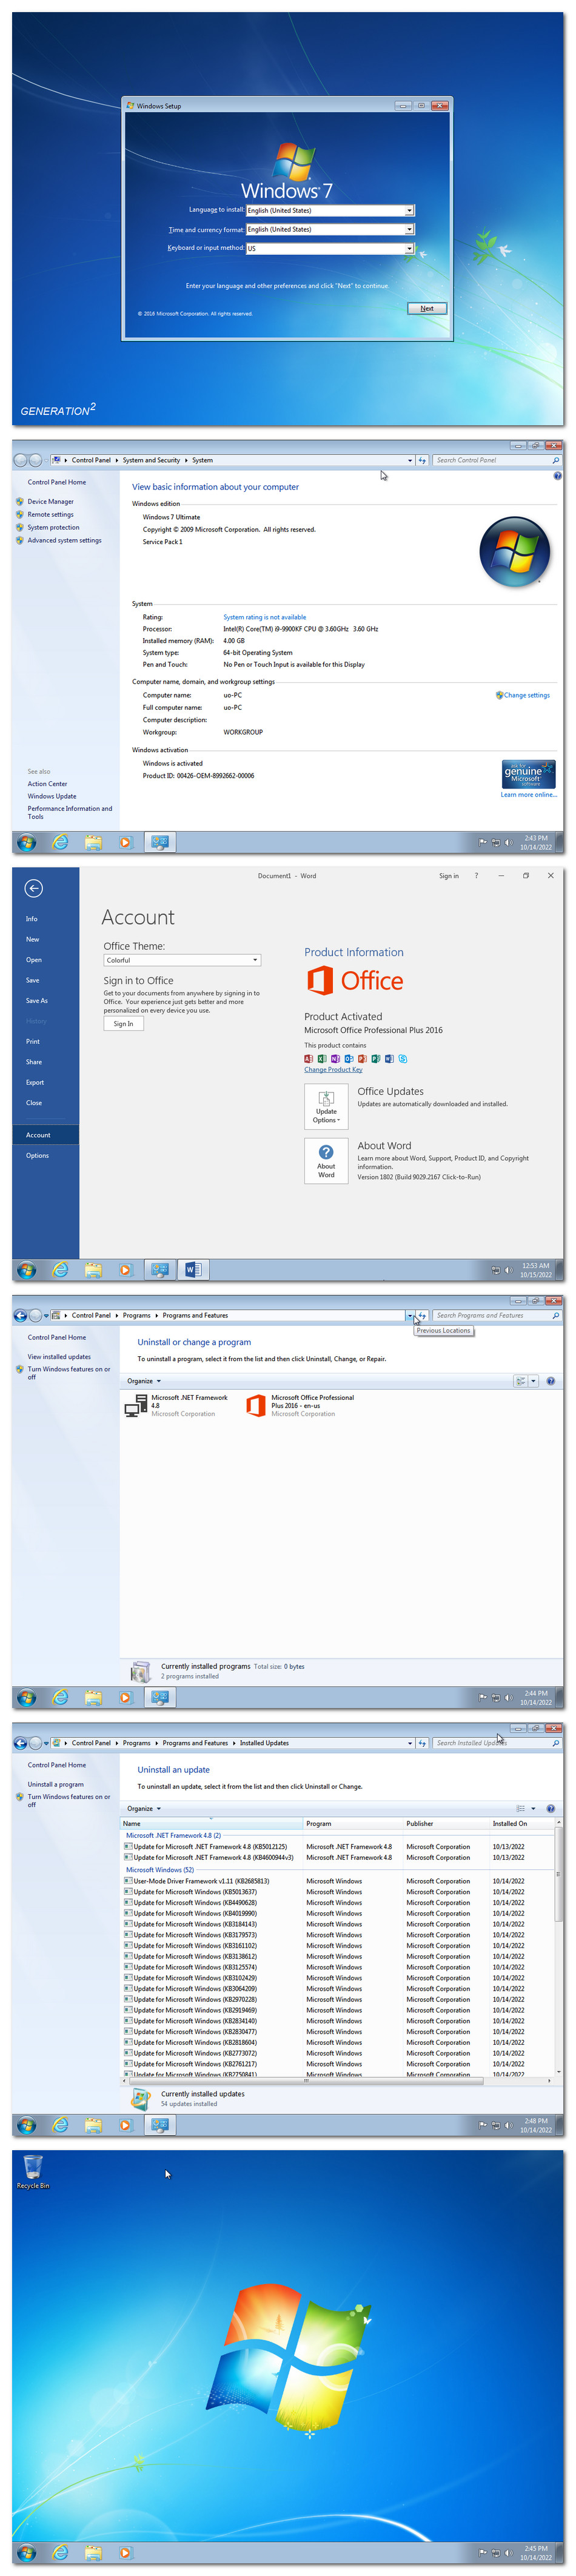This screenshot has width=576, height=2576.
Task: Click the About Word button
Action: pyautogui.click(x=326, y=1162)
